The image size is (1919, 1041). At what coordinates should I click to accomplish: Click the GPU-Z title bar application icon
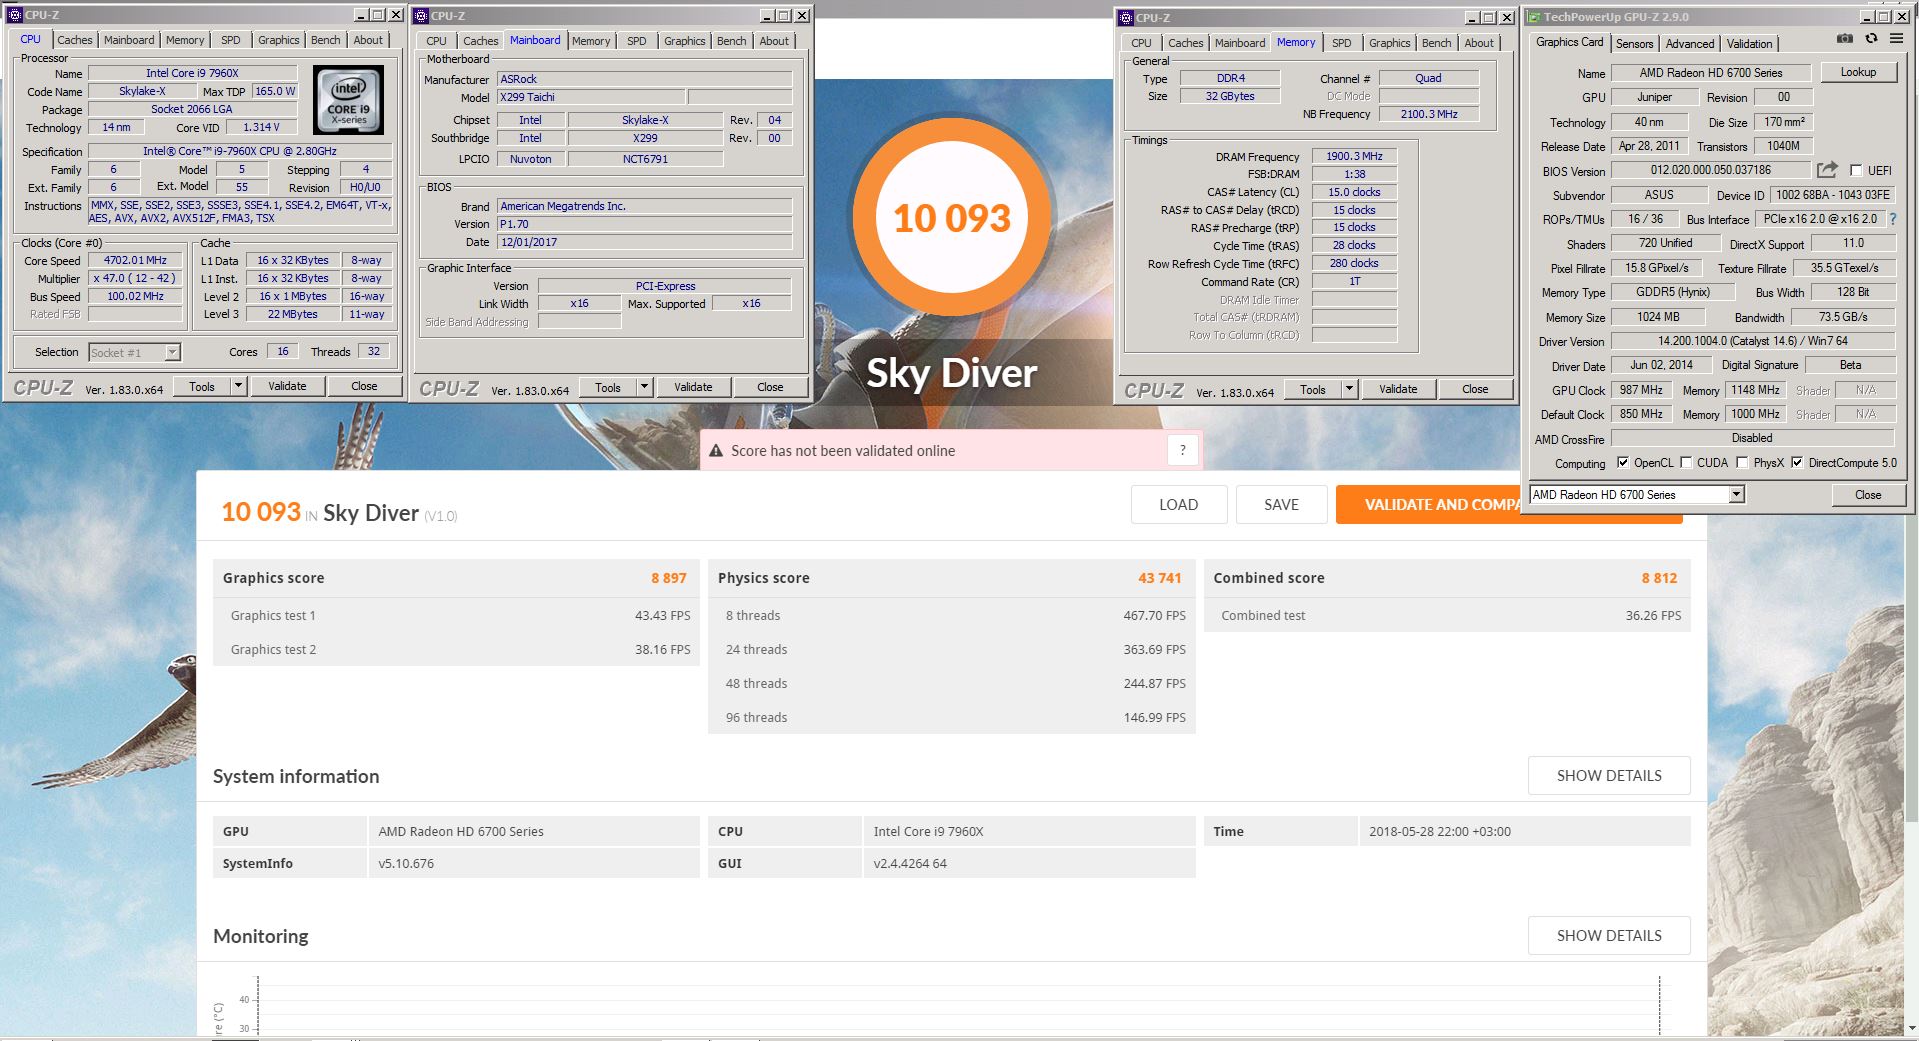[x=1533, y=16]
